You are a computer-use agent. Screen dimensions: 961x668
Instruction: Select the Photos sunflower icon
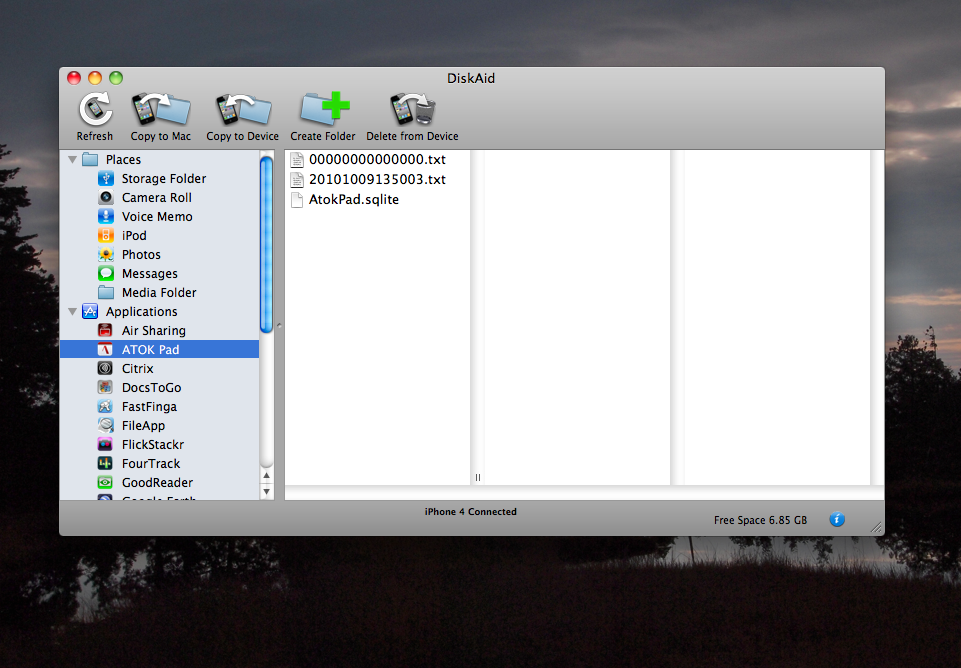click(106, 254)
